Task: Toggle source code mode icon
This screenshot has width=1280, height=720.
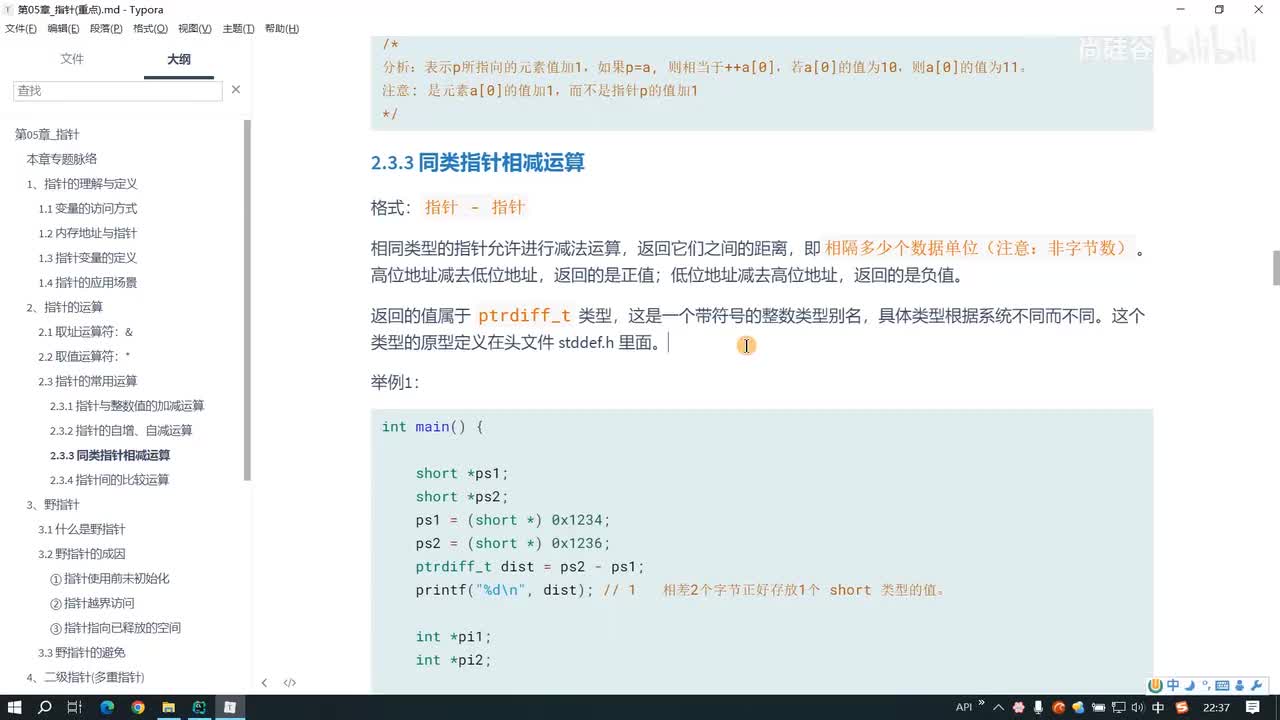Action: coord(290,683)
